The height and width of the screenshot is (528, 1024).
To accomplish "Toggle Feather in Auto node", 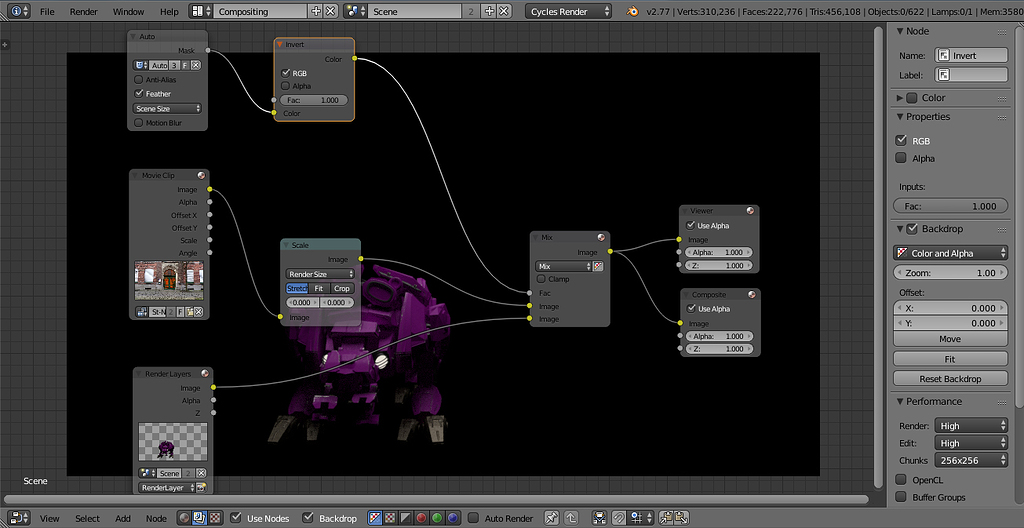I will 138,94.
